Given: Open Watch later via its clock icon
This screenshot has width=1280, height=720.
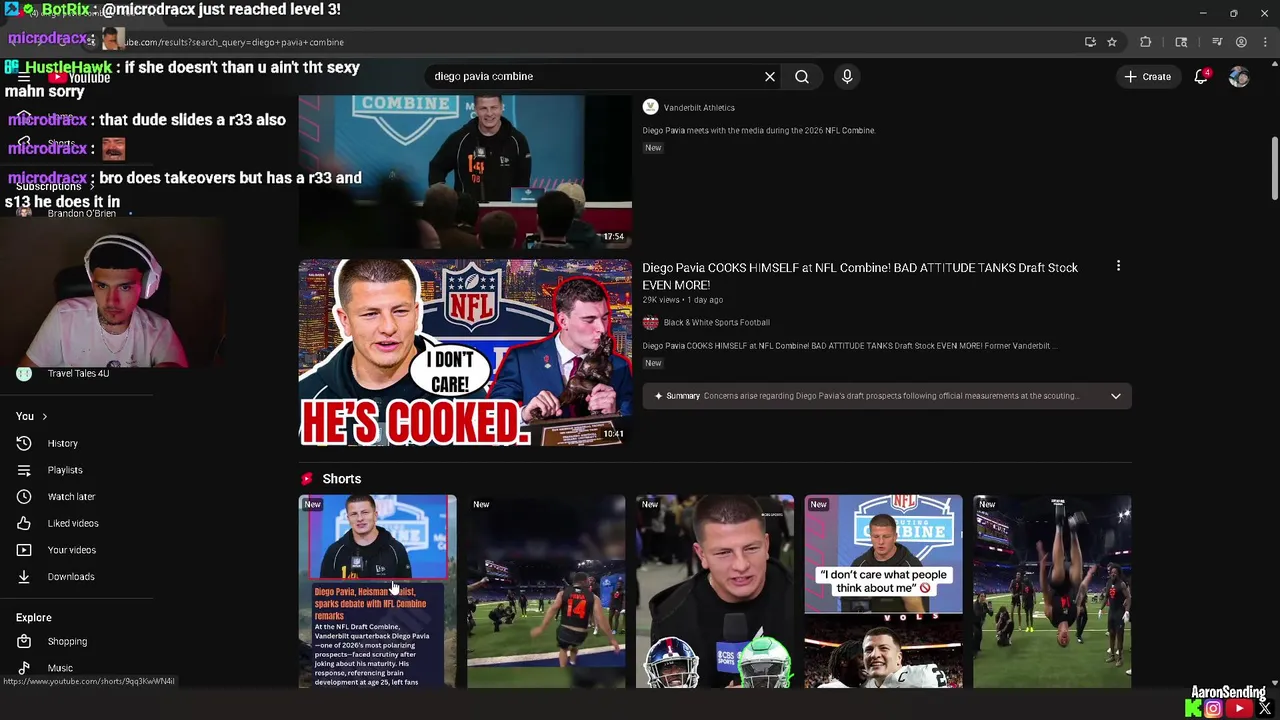Looking at the screenshot, I should [x=24, y=496].
